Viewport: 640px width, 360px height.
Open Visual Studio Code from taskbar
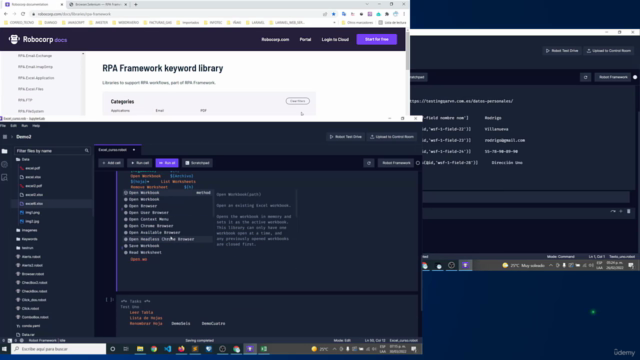click(x=168, y=349)
